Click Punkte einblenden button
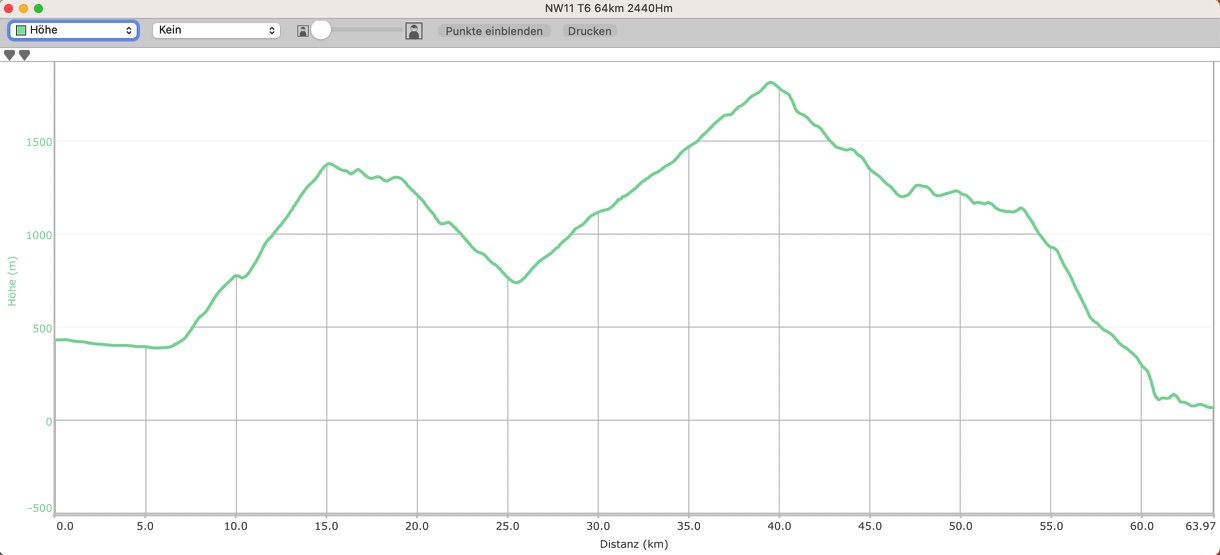Image resolution: width=1220 pixels, height=555 pixels. (494, 31)
